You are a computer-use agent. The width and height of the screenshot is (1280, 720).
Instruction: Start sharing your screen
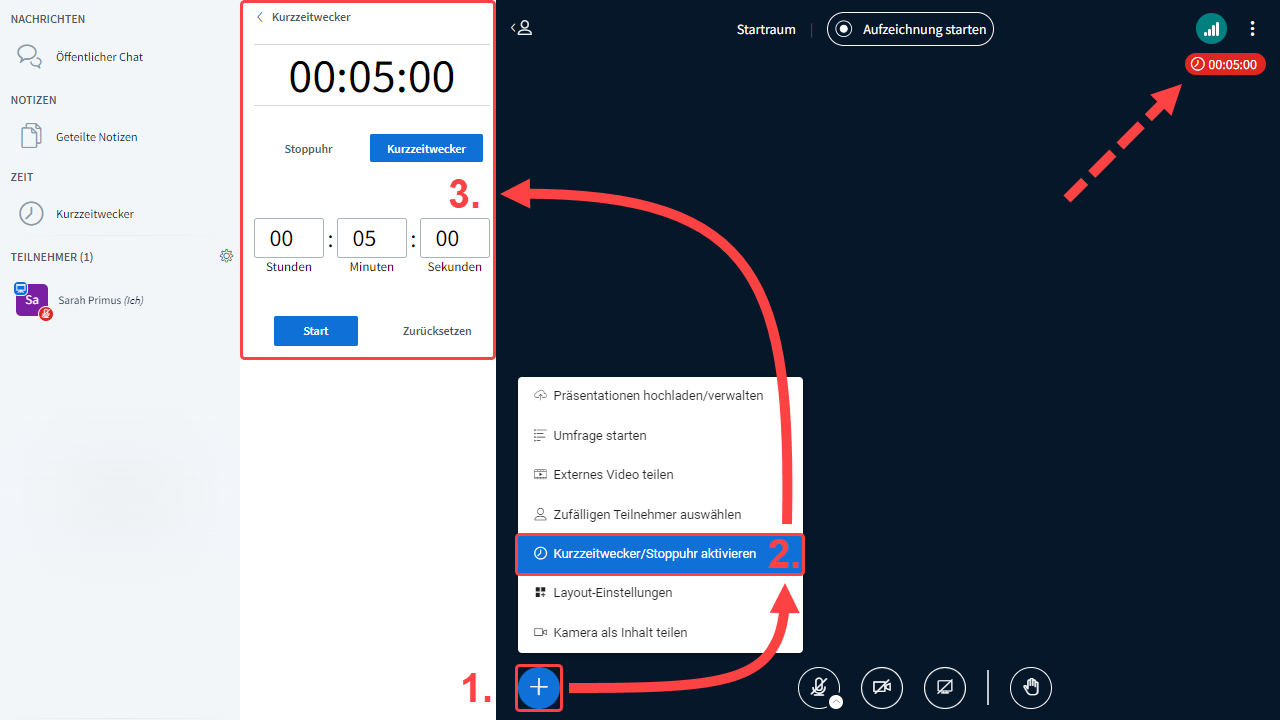pyautogui.click(x=944, y=687)
